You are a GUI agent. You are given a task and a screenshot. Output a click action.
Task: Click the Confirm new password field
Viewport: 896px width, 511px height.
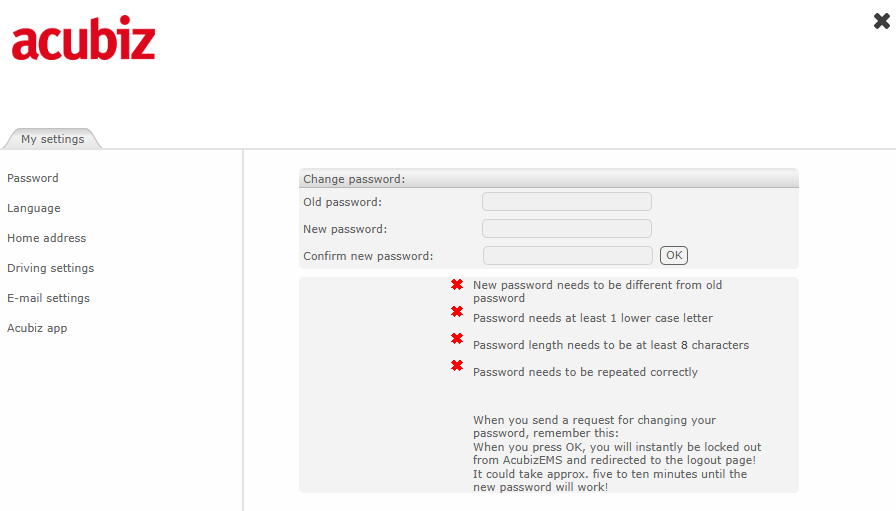tap(567, 256)
